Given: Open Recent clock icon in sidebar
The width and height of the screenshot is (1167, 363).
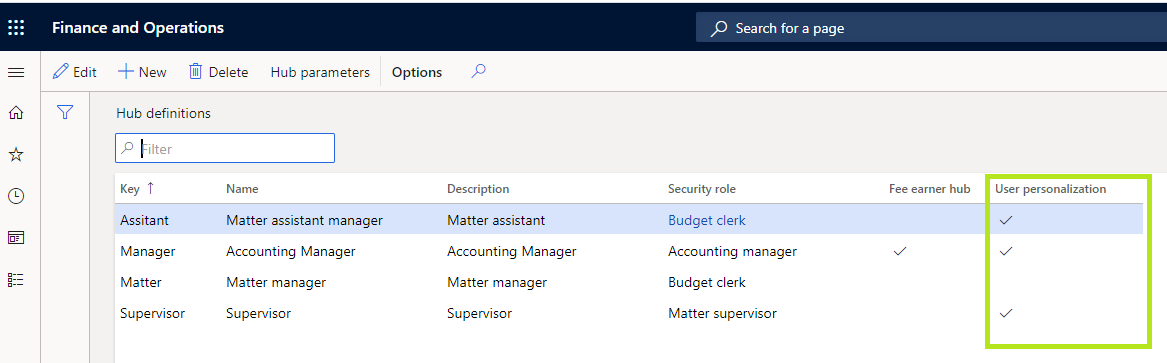Looking at the screenshot, I should [16, 196].
